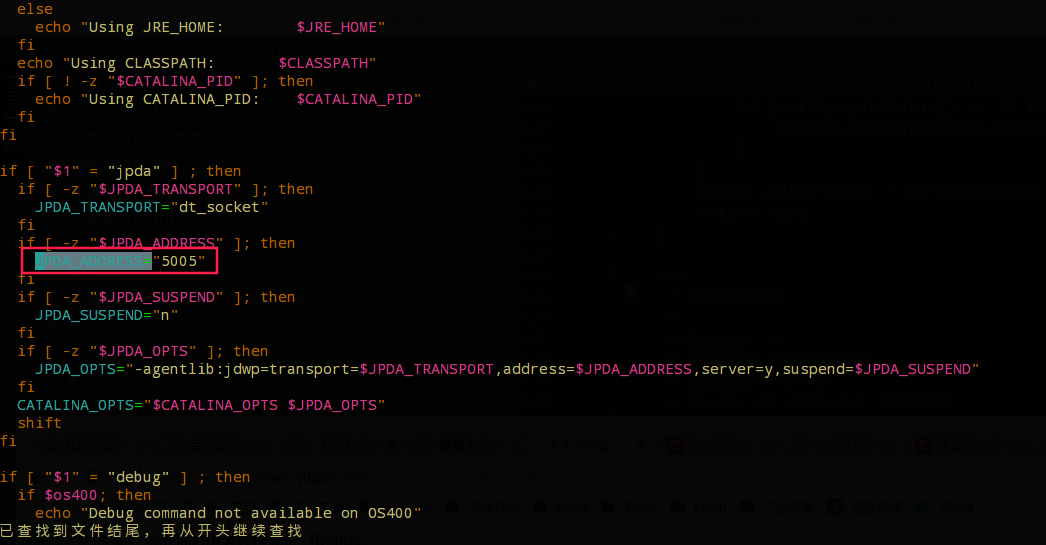This screenshot has width=1046, height=545.
Task: Click the if $os400; then line
Action: (x=84, y=496)
